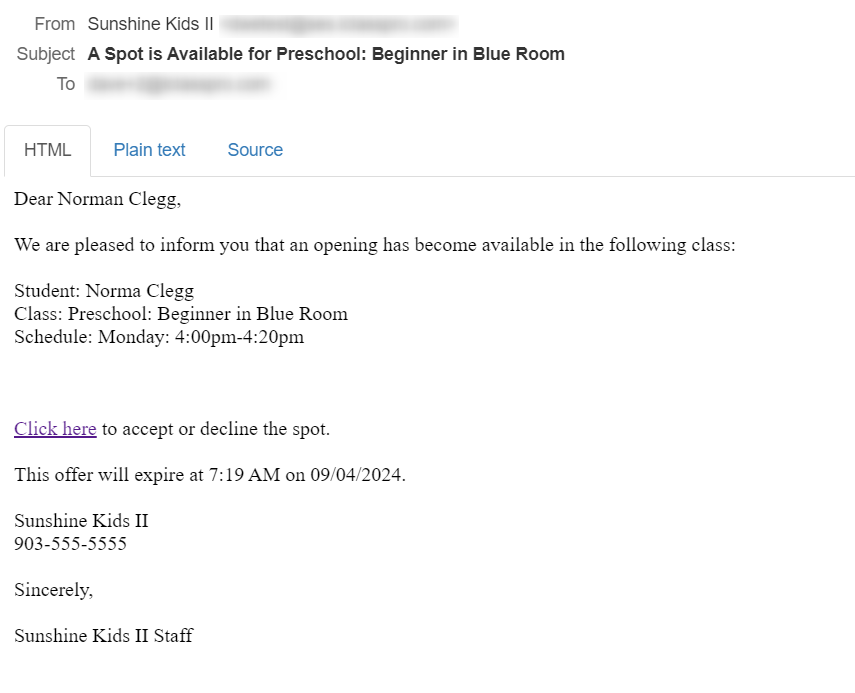Click the Sunshine Kids II Staff signature
This screenshot has width=855, height=693.
(104, 636)
